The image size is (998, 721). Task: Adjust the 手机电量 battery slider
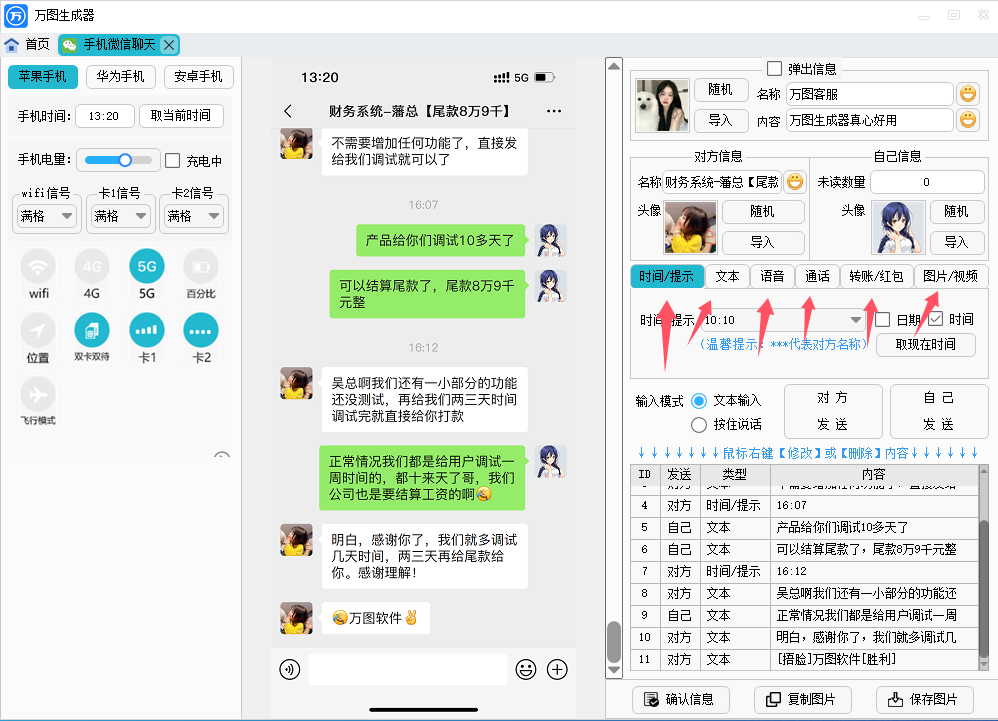tap(118, 160)
